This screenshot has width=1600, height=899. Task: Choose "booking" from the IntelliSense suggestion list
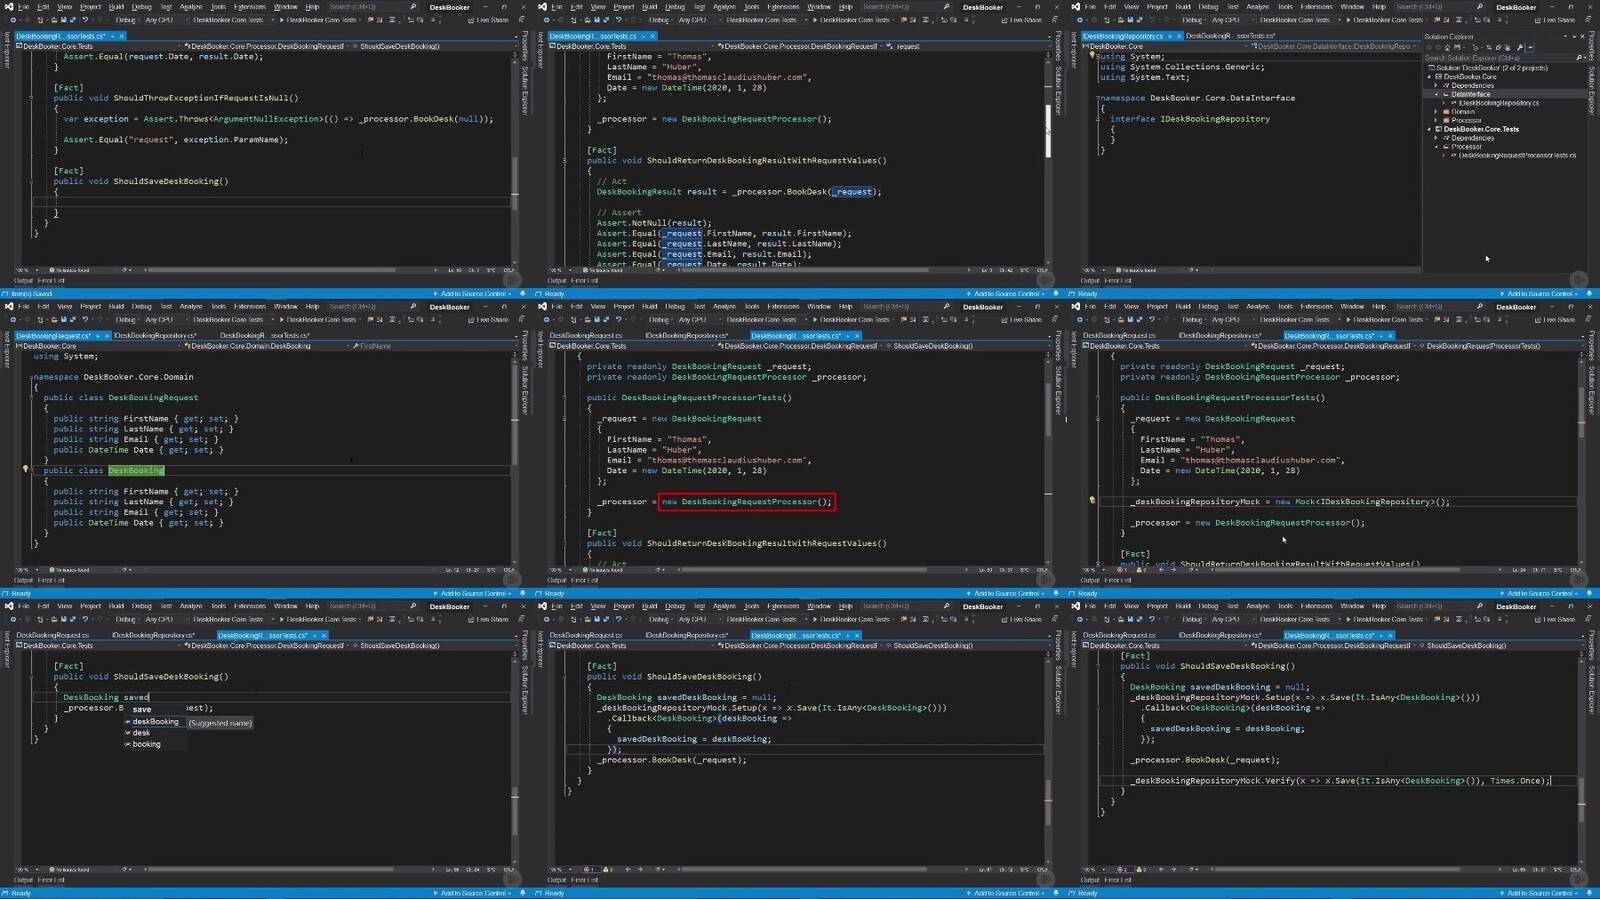pyautogui.click(x=146, y=744)
